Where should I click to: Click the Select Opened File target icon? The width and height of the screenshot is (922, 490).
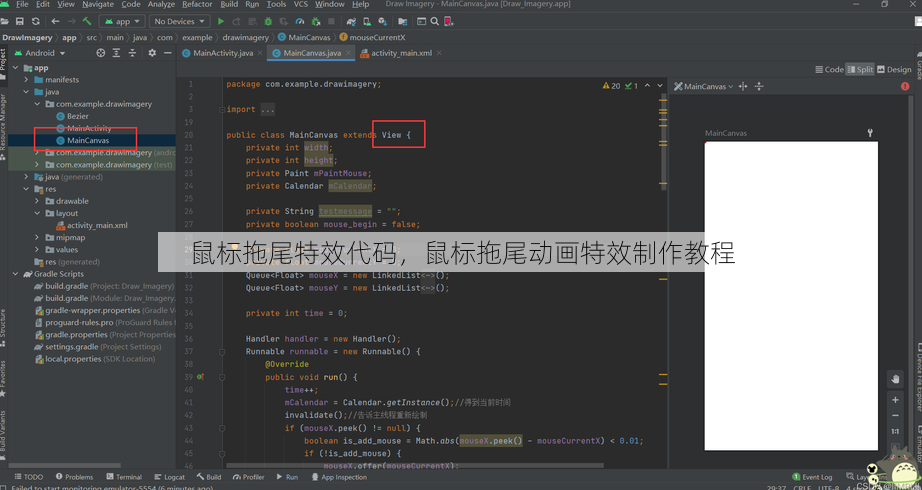point(101,53)
